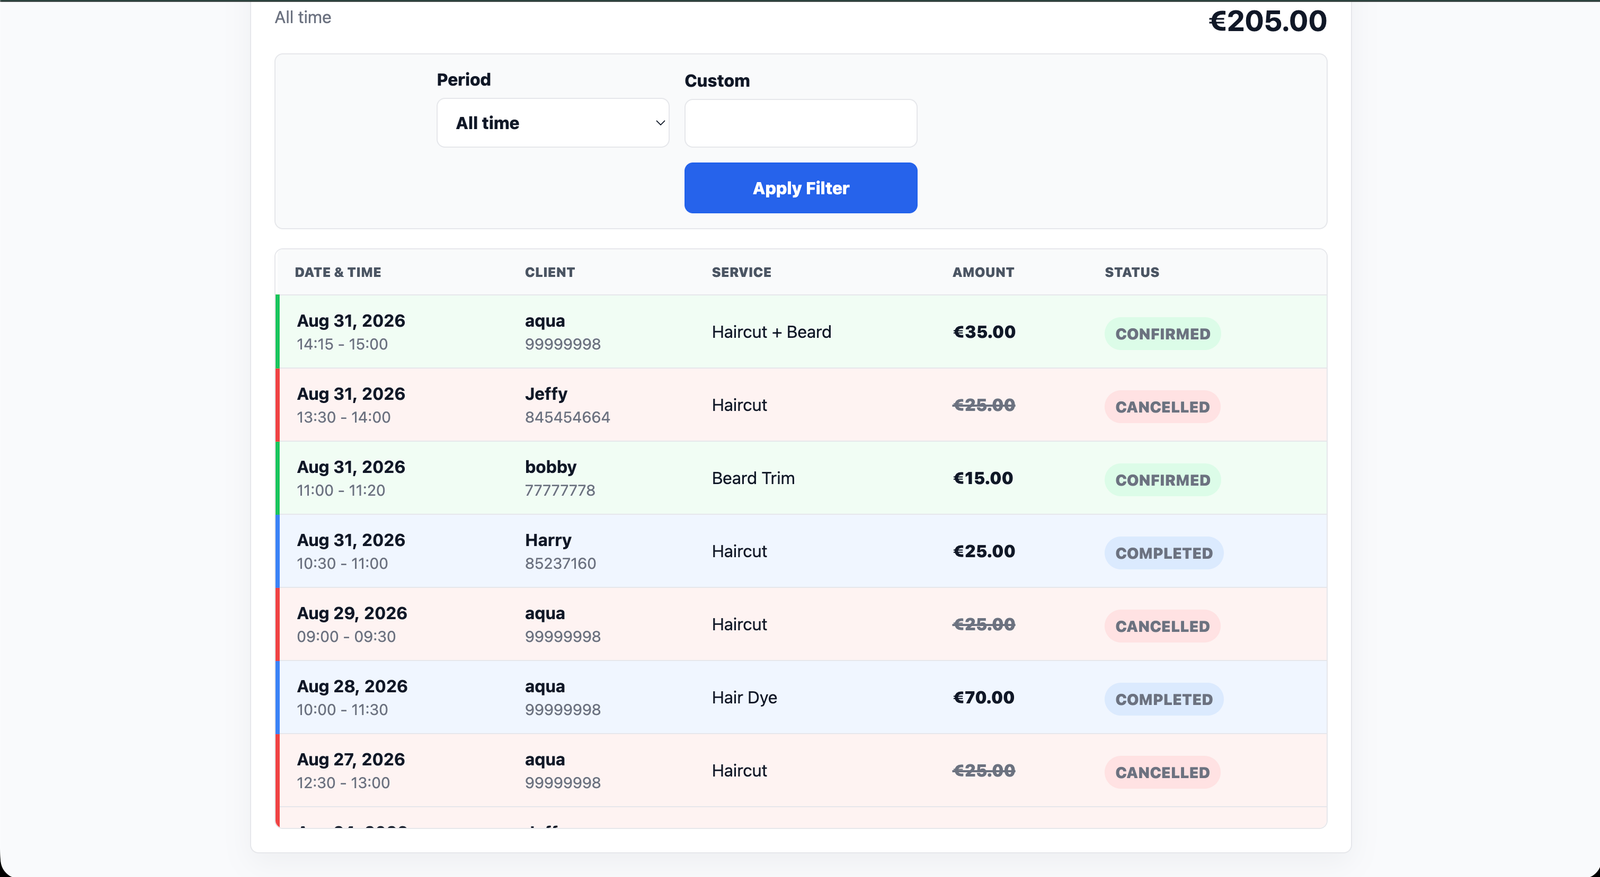Click the AMOUNT column header
1600x877 pixels.
click(983, 272)
